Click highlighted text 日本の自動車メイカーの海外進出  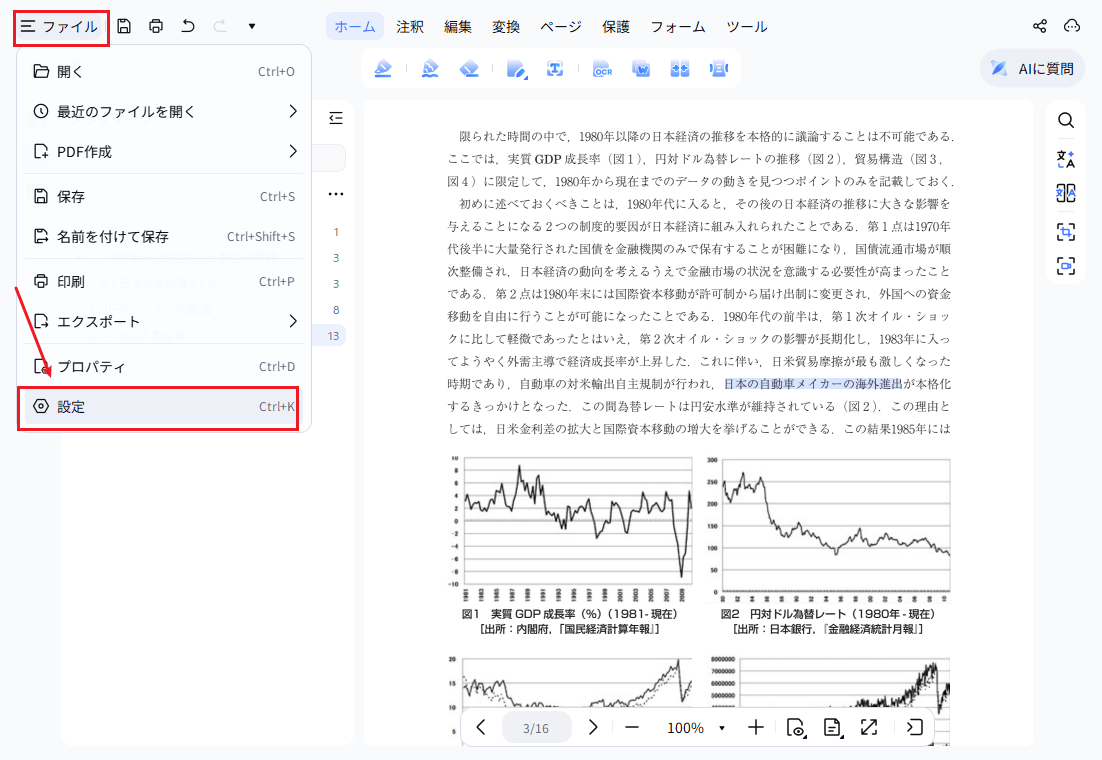click(x=813, y=384)
